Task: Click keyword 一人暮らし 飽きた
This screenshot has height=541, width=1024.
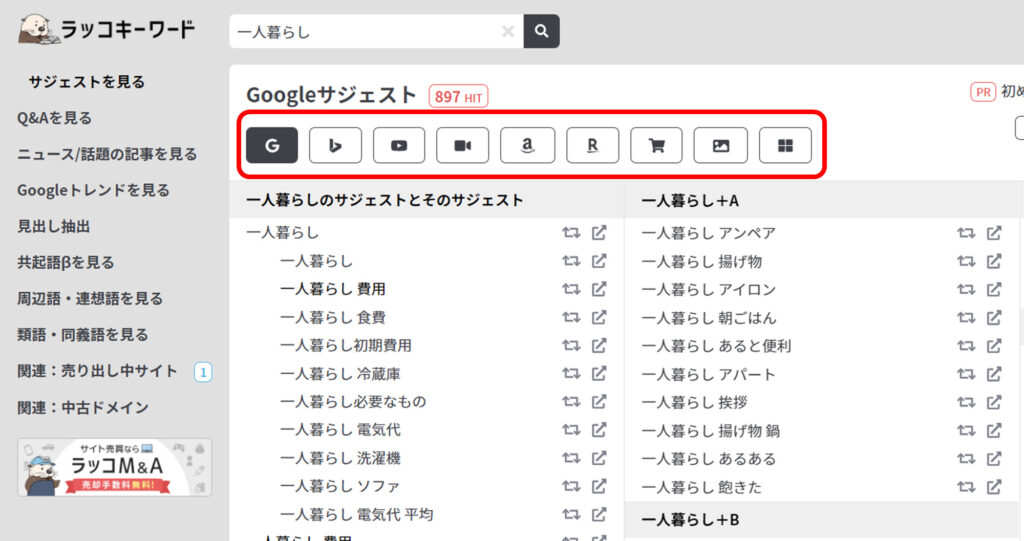Action: click(701, 487)
